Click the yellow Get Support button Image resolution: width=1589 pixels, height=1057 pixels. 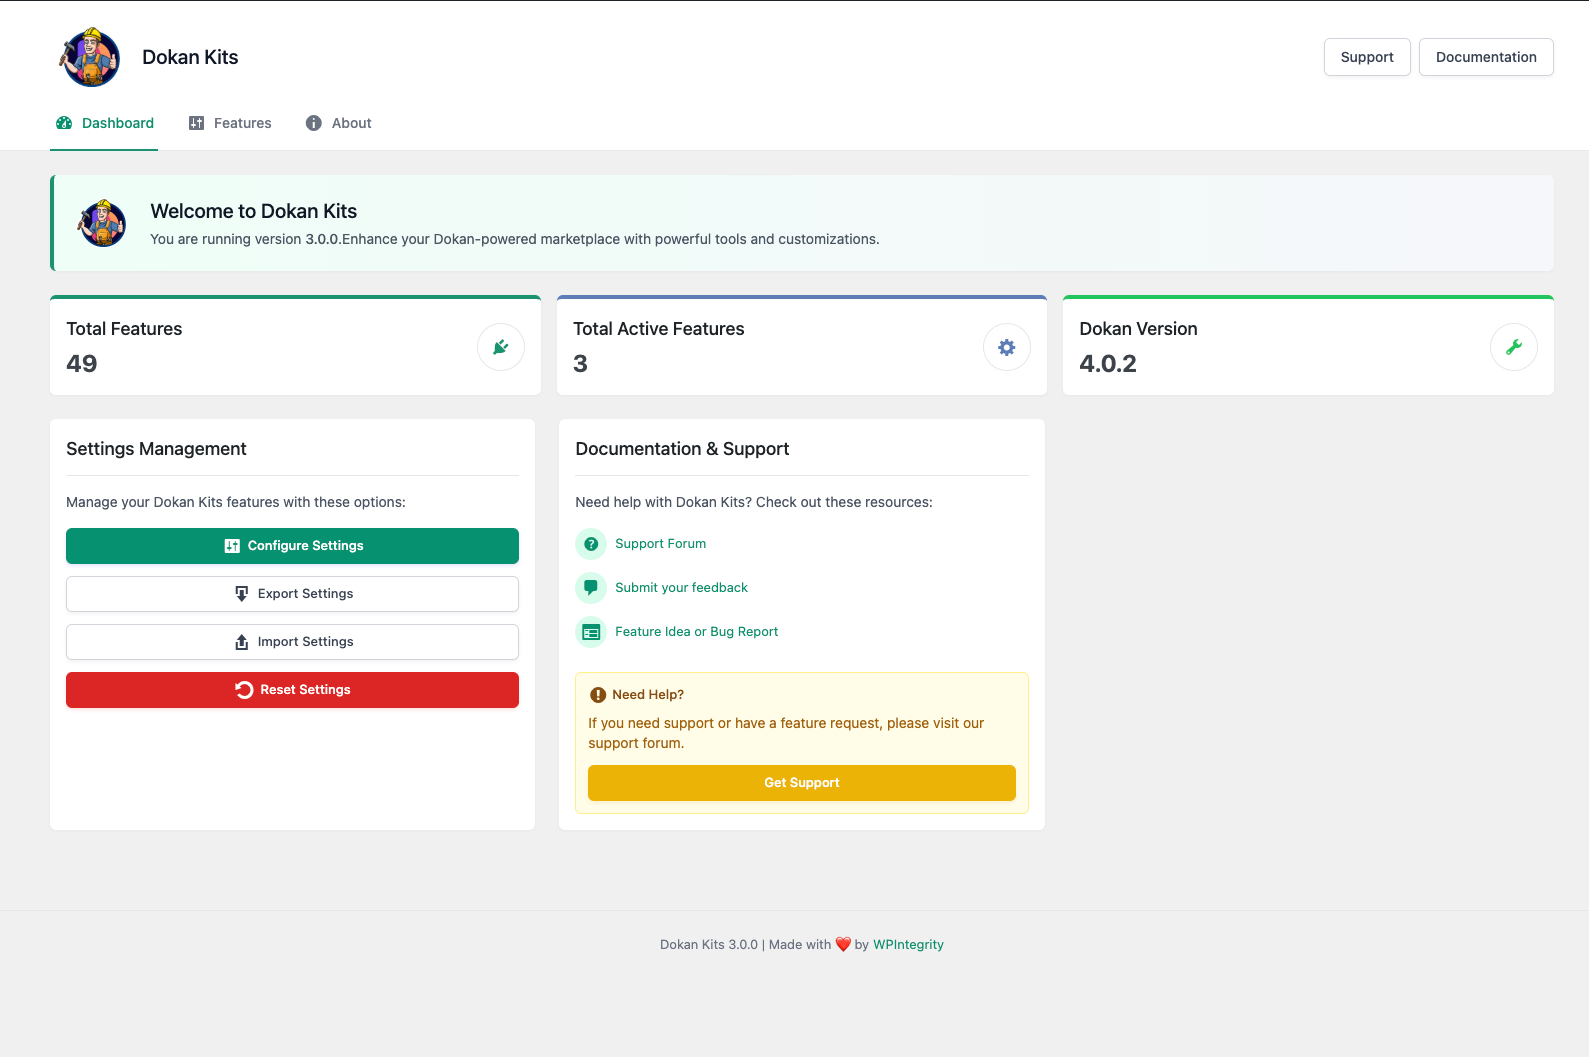(x=802, y=783)
